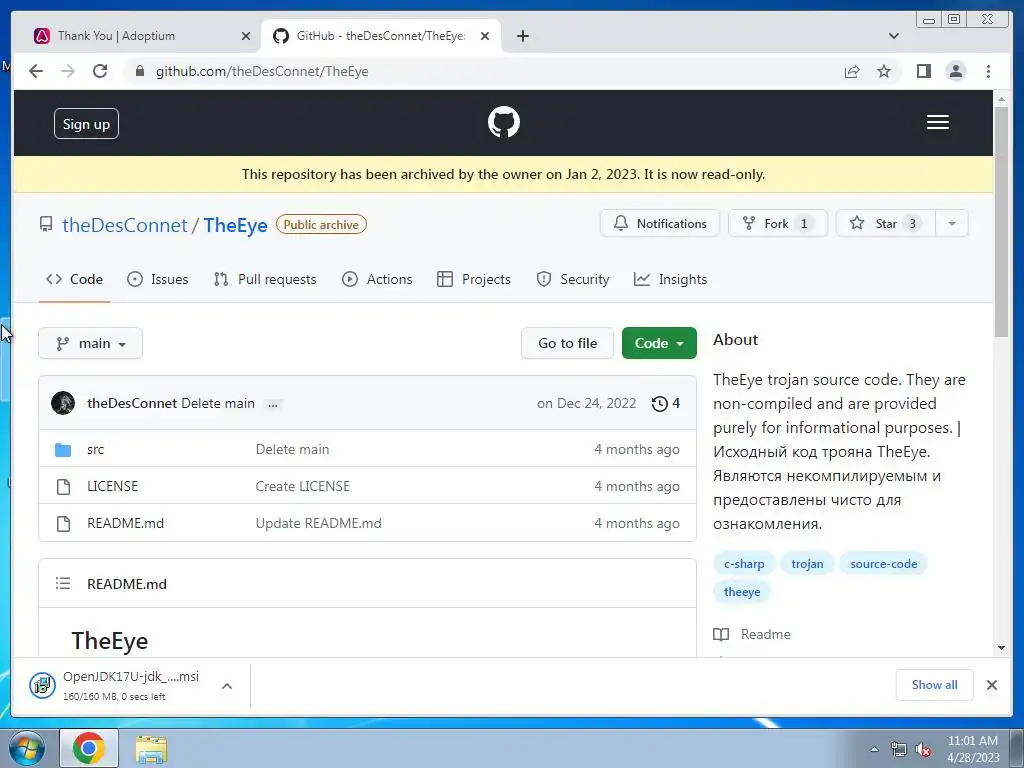The image size is (1024, 768).
Task: Click the theeye topic tag
Action: pyautogui.click(x=742, y=592)
